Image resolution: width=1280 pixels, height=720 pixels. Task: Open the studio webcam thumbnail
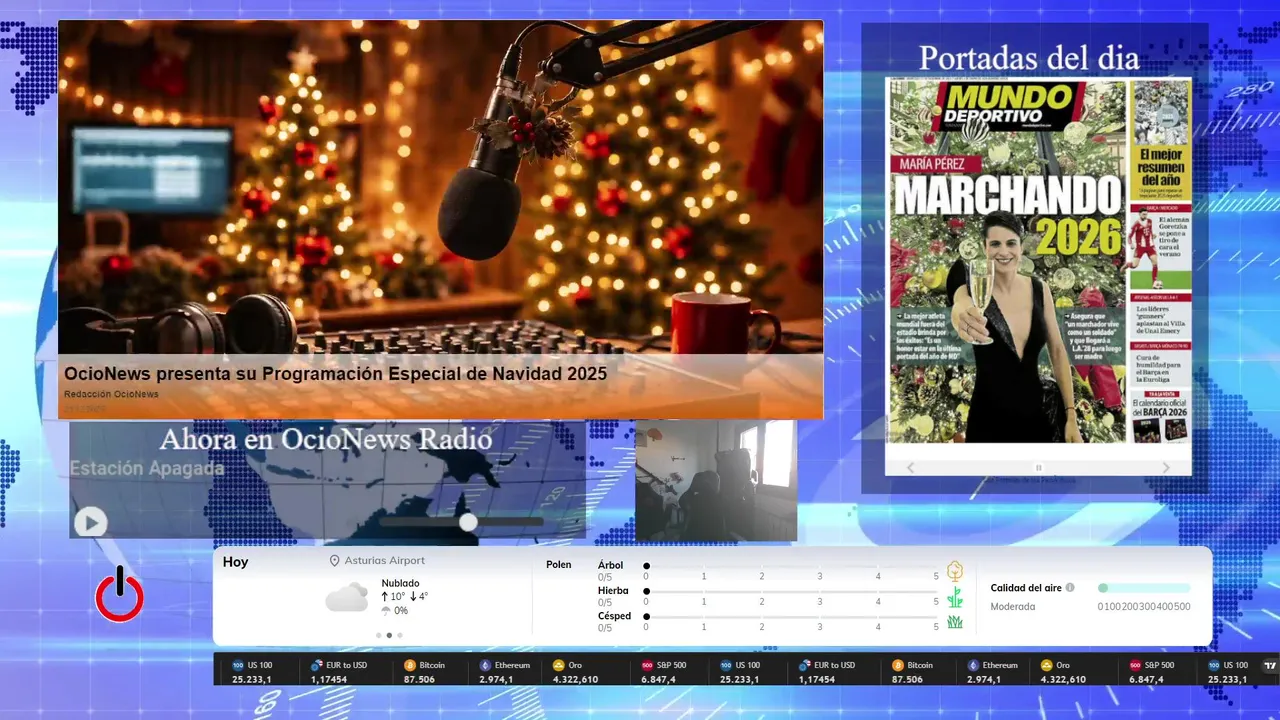point(716,481)
